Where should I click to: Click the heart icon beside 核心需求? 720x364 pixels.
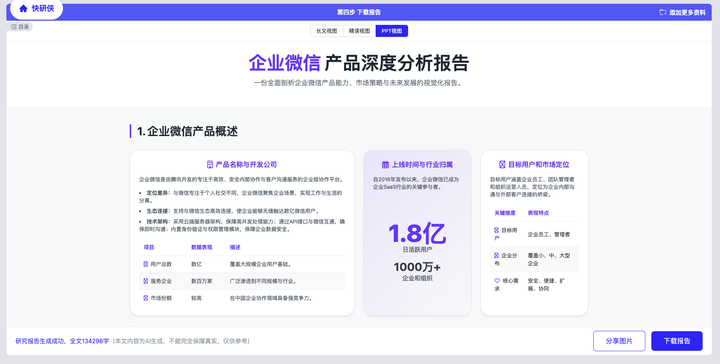tap(497, 280)
